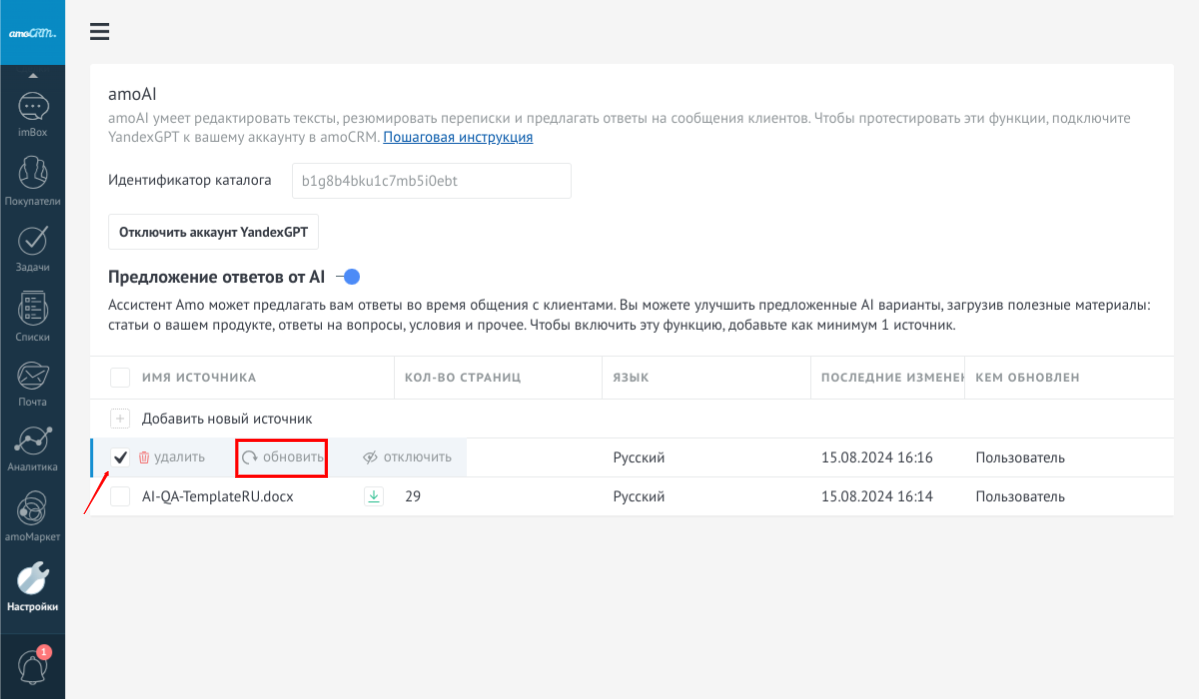Click the обновить action for selected source

pos(283,458)
